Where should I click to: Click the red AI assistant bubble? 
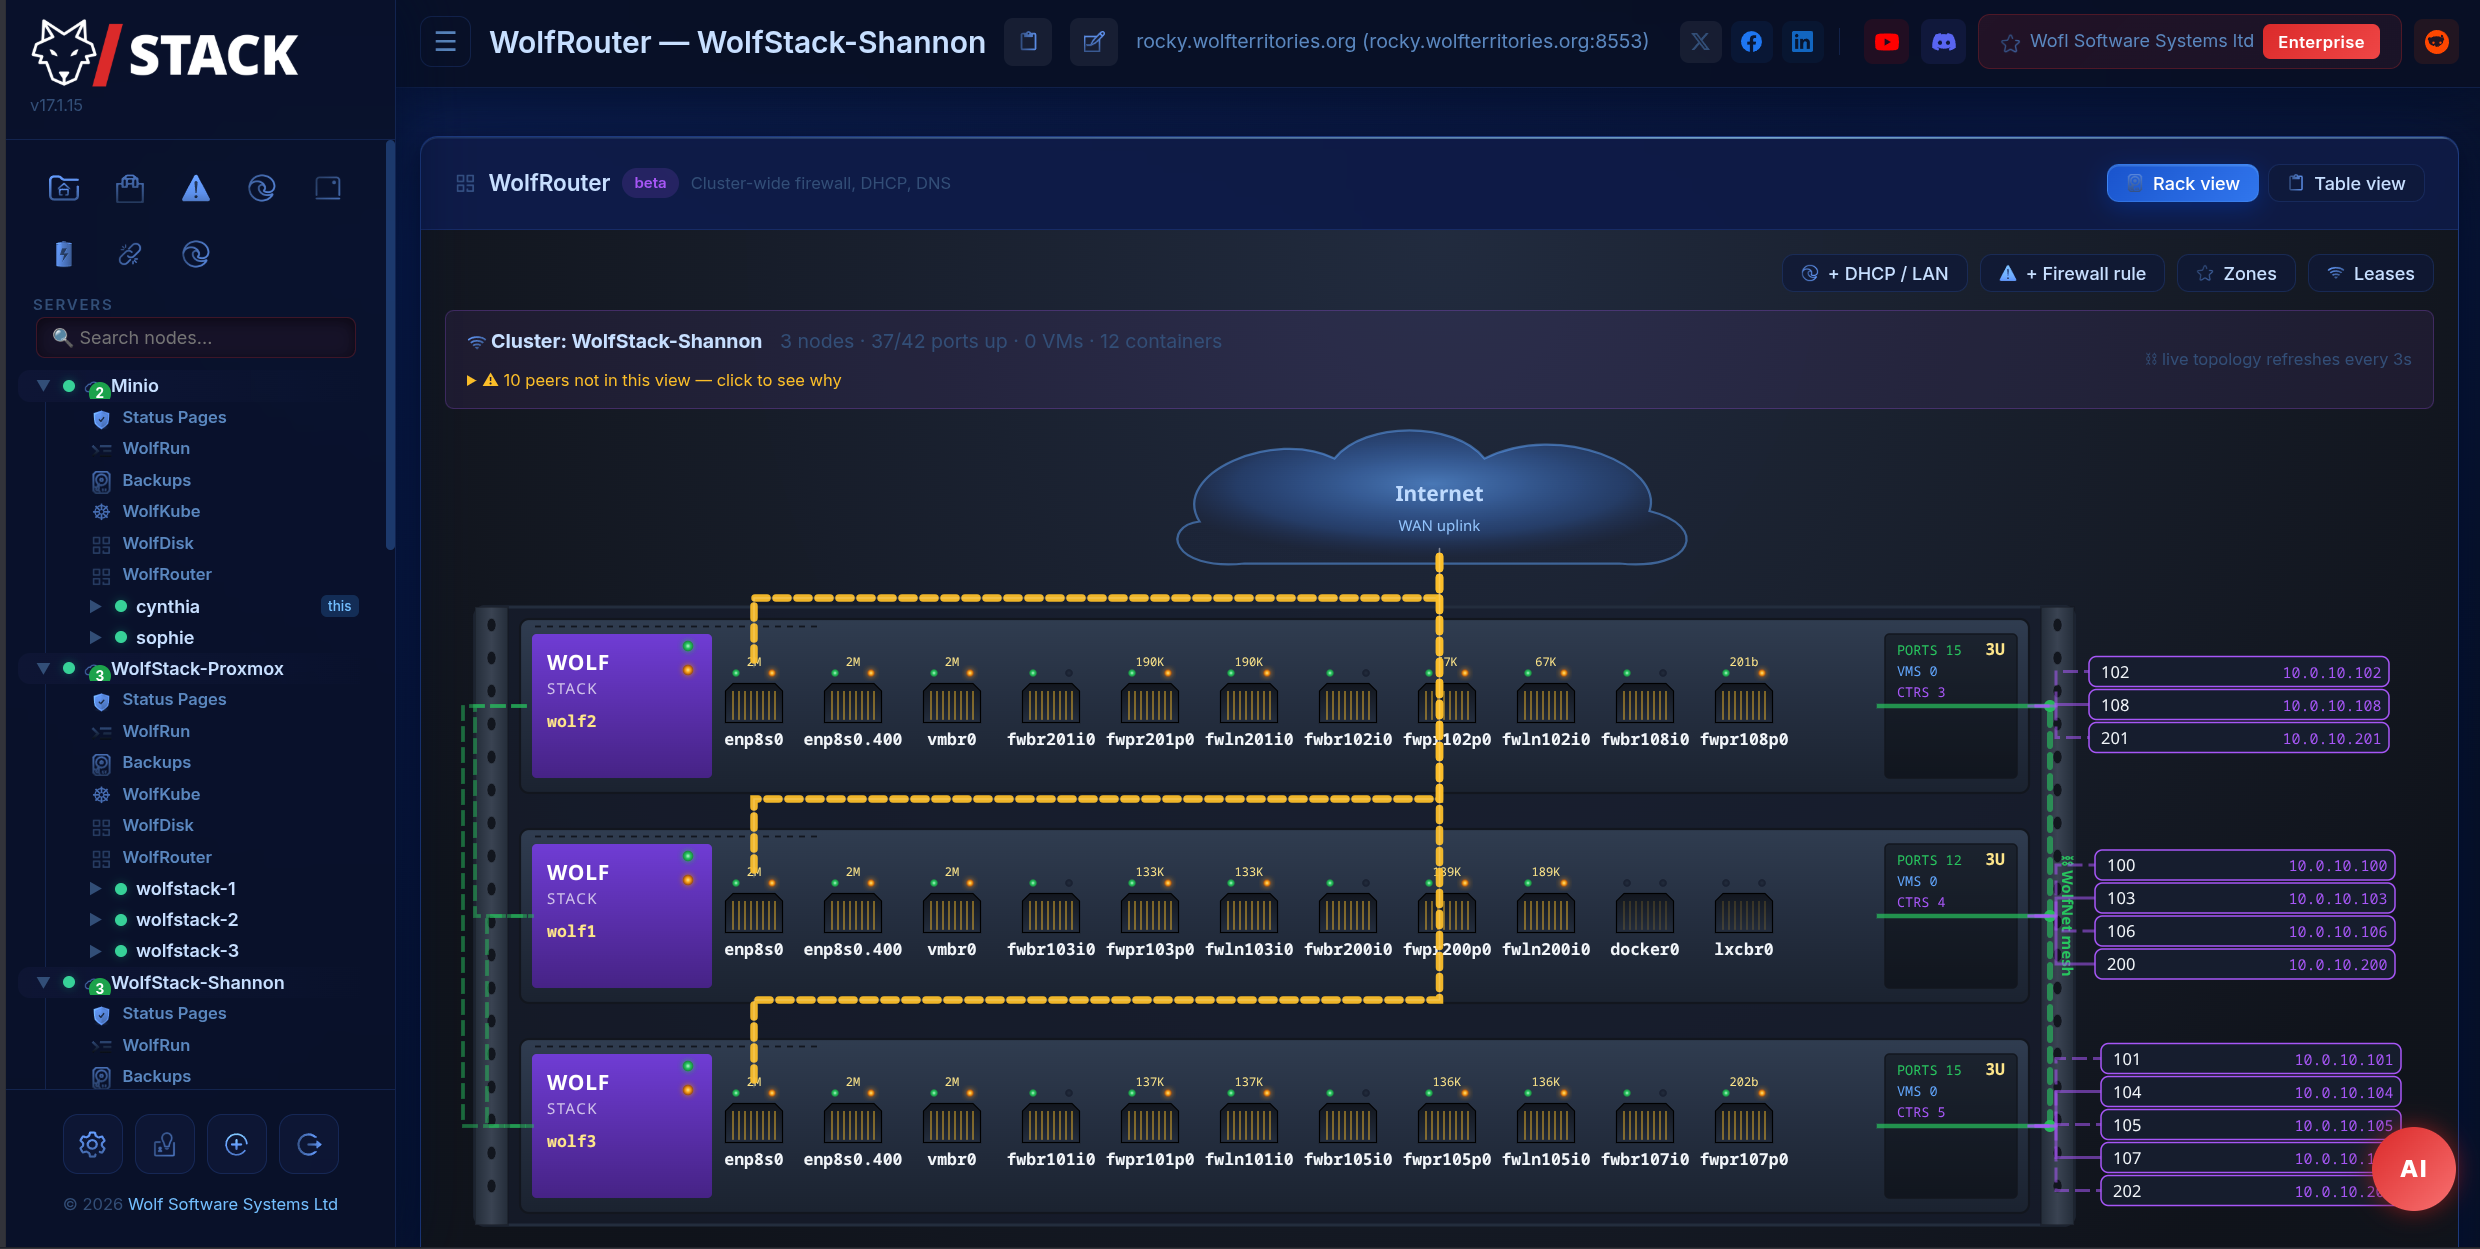click(2412, 1168)
